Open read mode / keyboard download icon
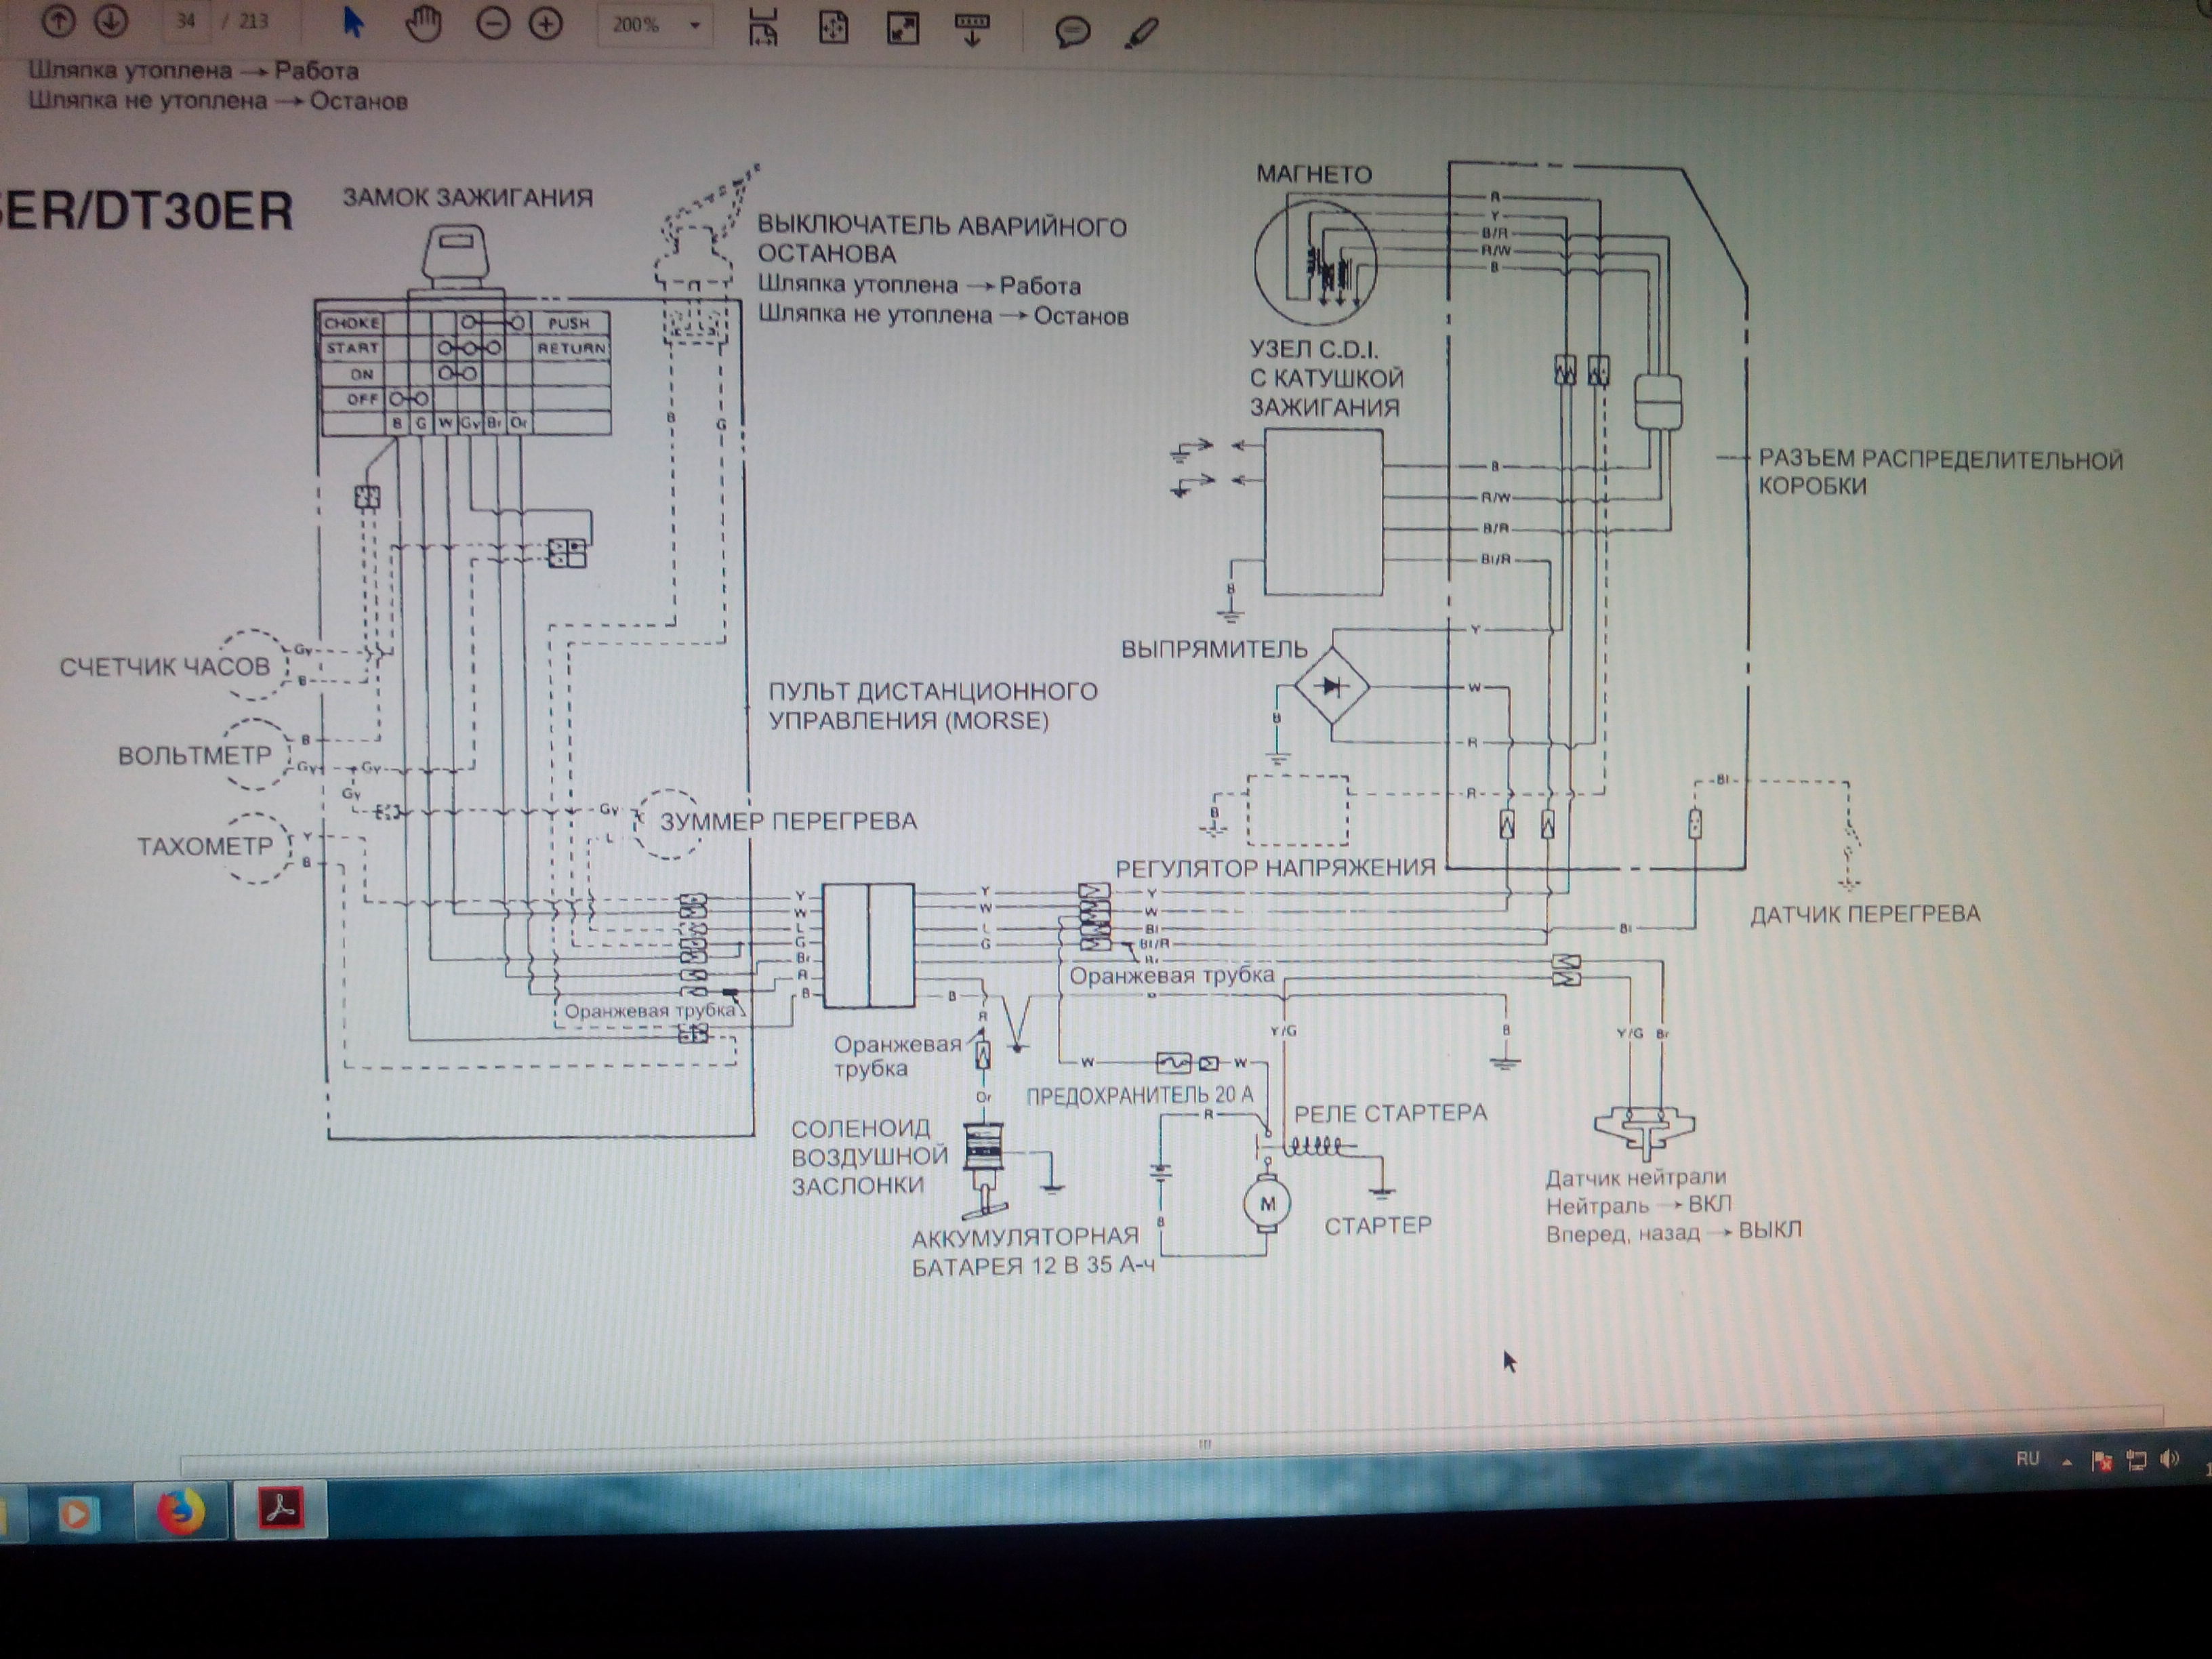The width and height of the screenshot is (2212, 1659). [x=972, y=29]
